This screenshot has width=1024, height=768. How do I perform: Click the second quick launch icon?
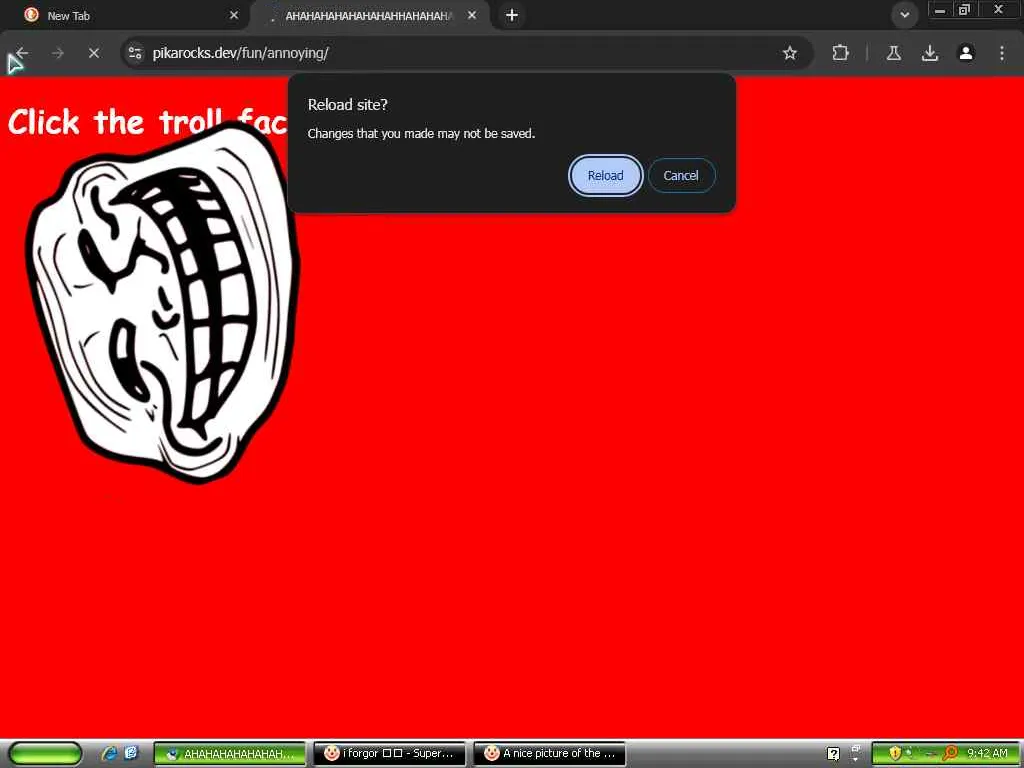131,753
